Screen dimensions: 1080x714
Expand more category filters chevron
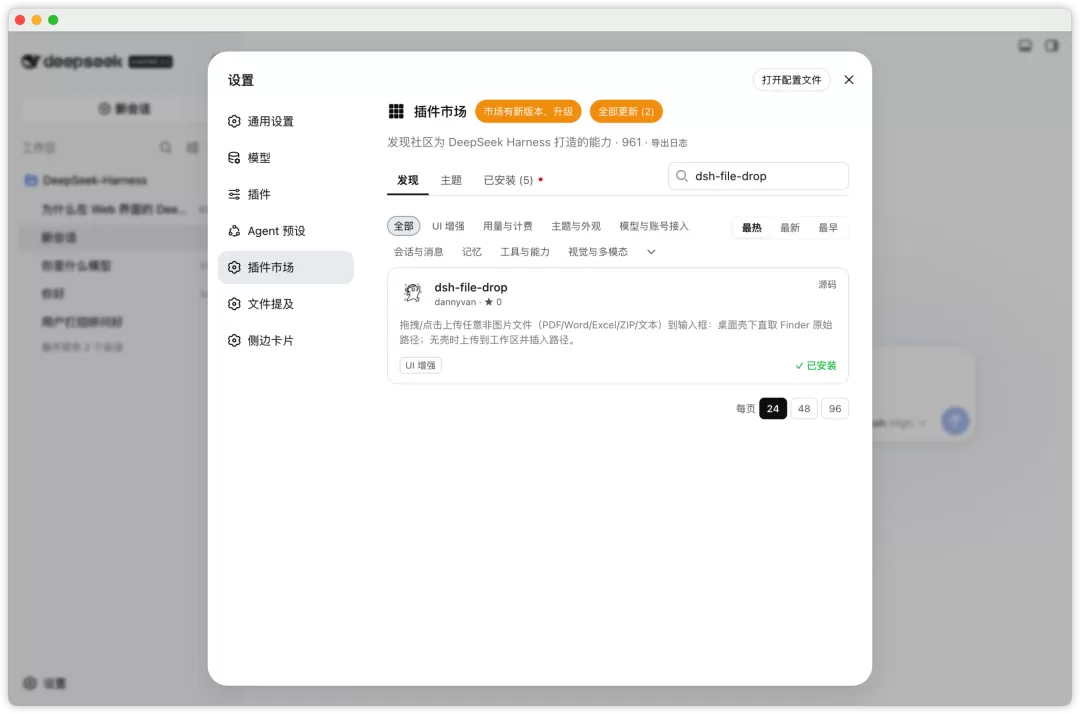coord(651,252)
